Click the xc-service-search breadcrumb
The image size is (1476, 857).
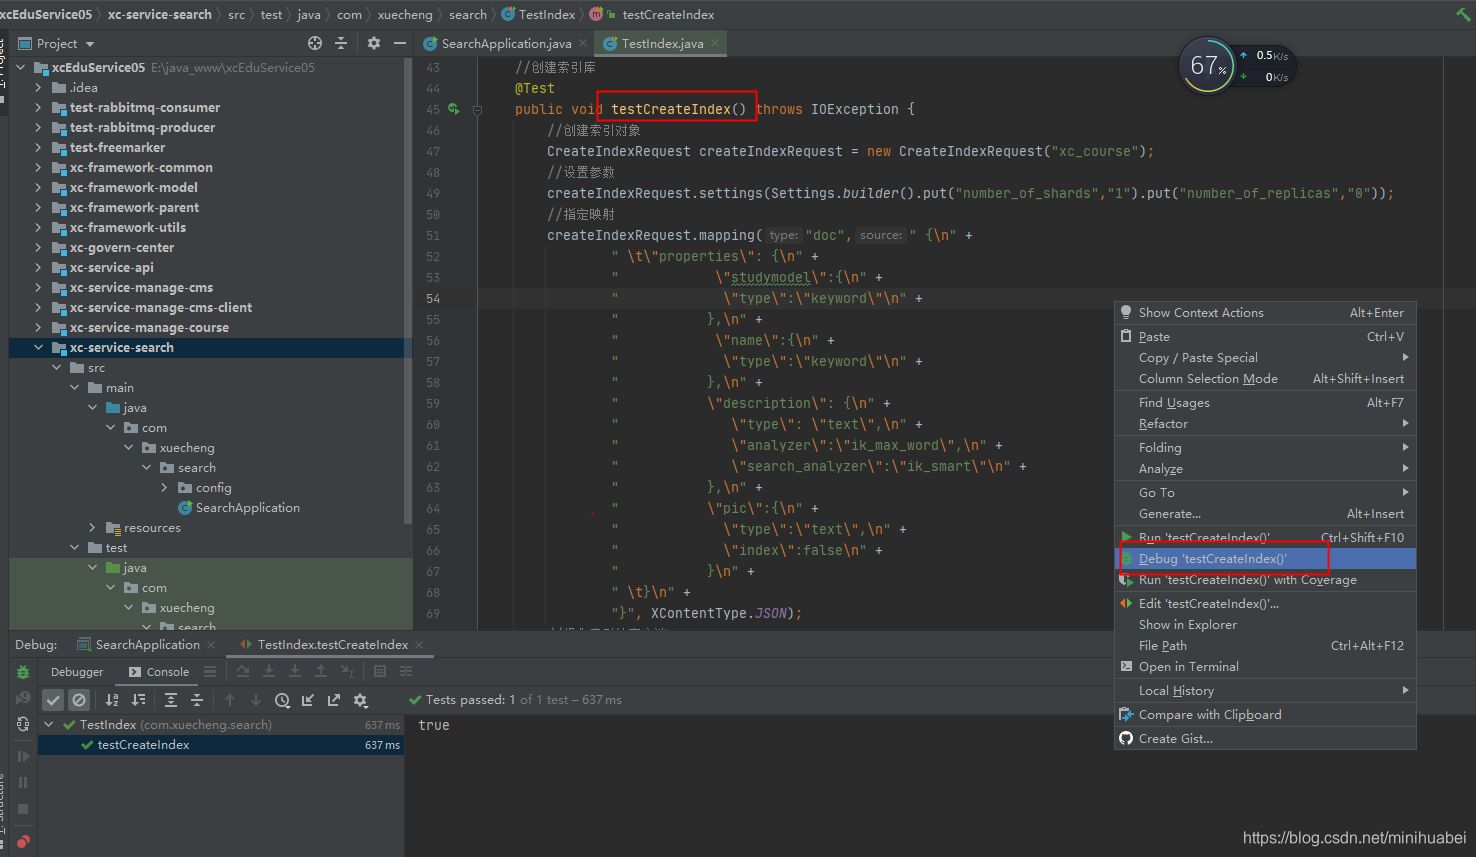click(160, 14)
